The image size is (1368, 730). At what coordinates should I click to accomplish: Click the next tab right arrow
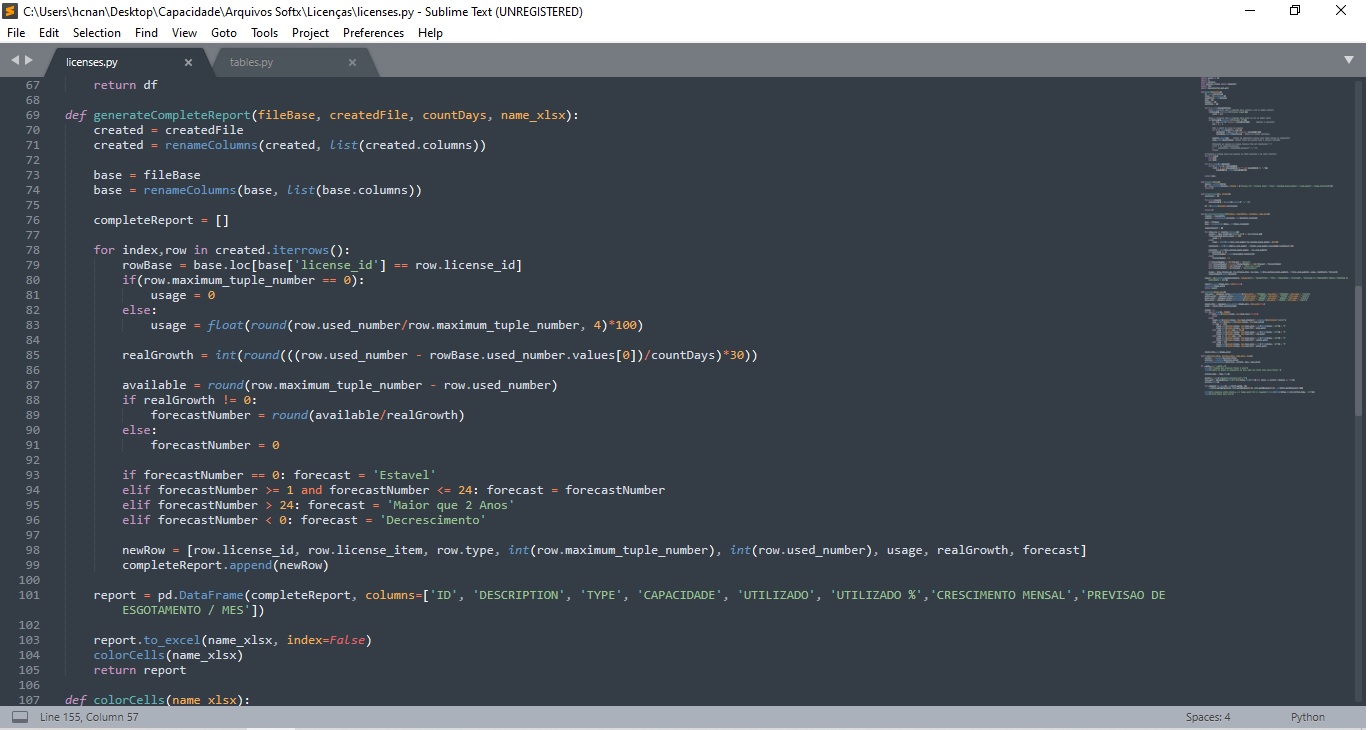click(29, 61)
